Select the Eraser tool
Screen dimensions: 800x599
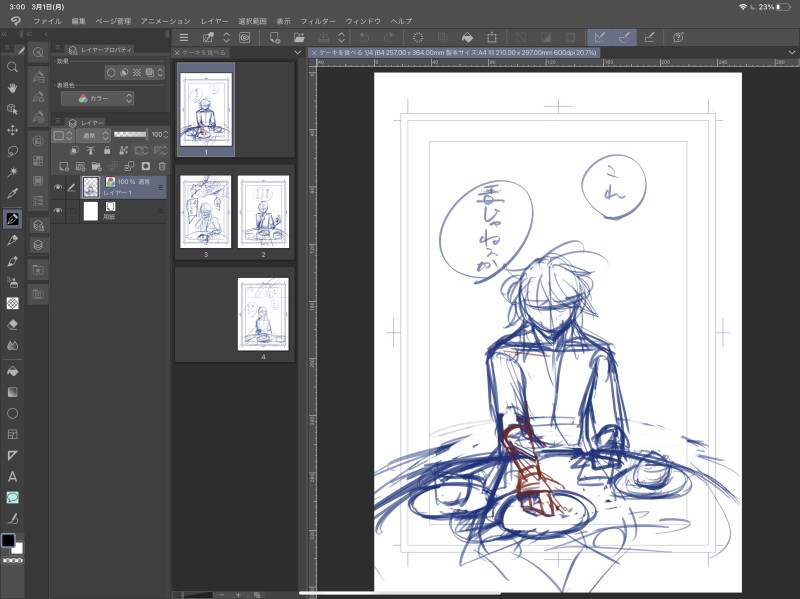pos(12,325)
